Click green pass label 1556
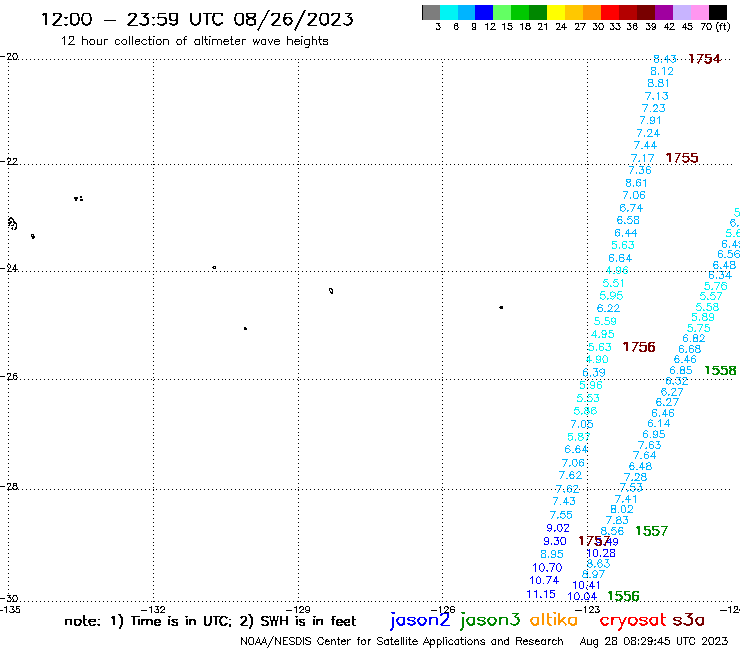 pos(623,596)
